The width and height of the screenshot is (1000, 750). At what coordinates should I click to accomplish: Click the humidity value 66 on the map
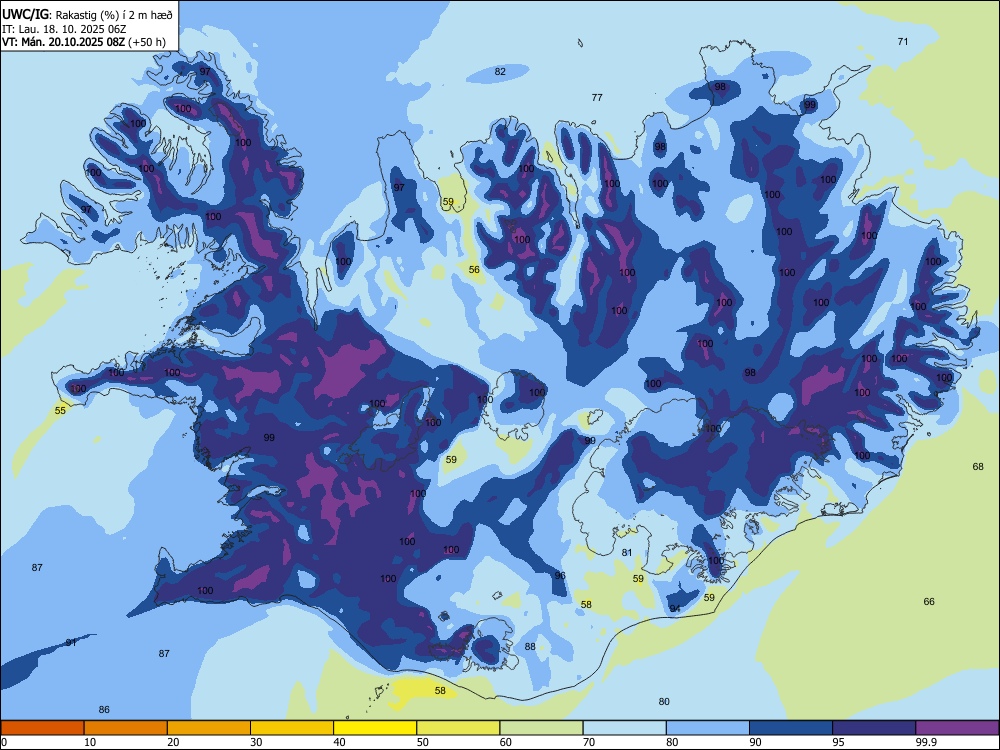(x=929, y=601)
